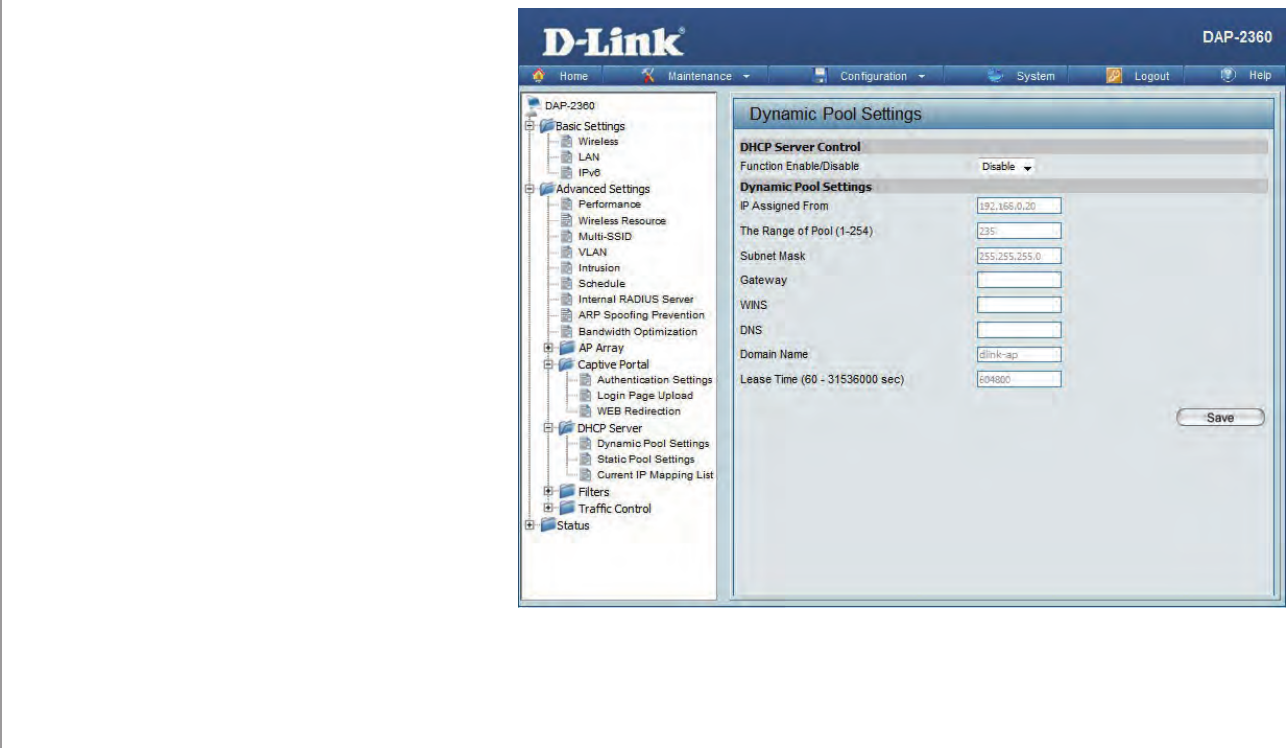
Task: Click the AP Array folder icon
Action: pyautogui.click(x=567, y=348)
